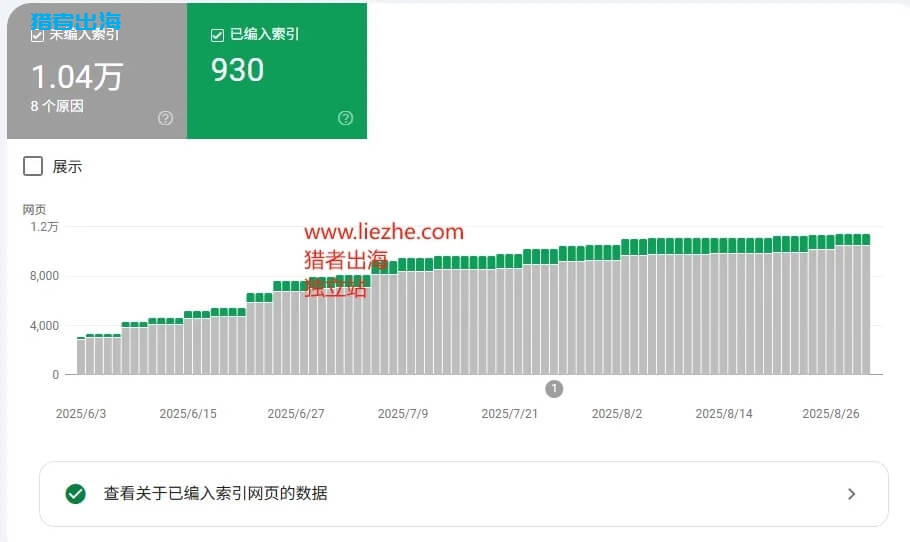Click the green check icon beside 查看关于已编入索引网页的数据
This screenshot has height=542, width=910.
75,494
